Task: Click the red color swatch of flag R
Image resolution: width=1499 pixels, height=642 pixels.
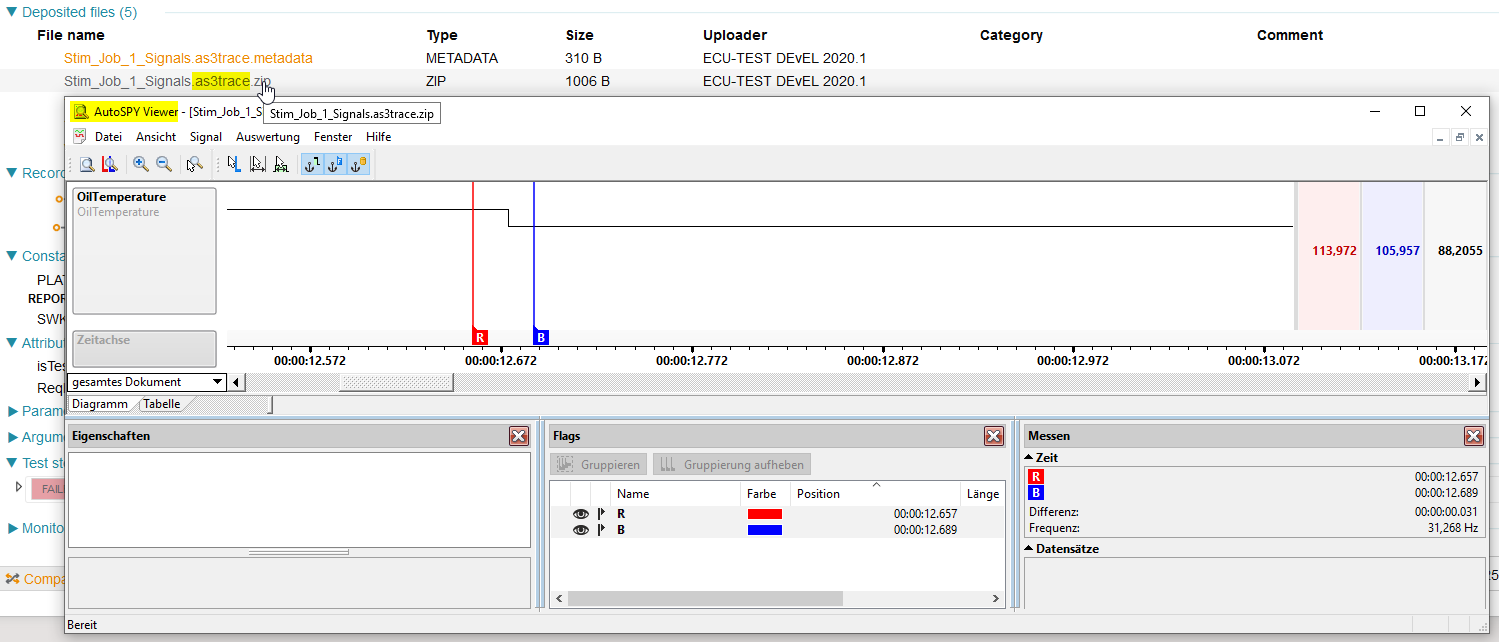Action: 765,514
